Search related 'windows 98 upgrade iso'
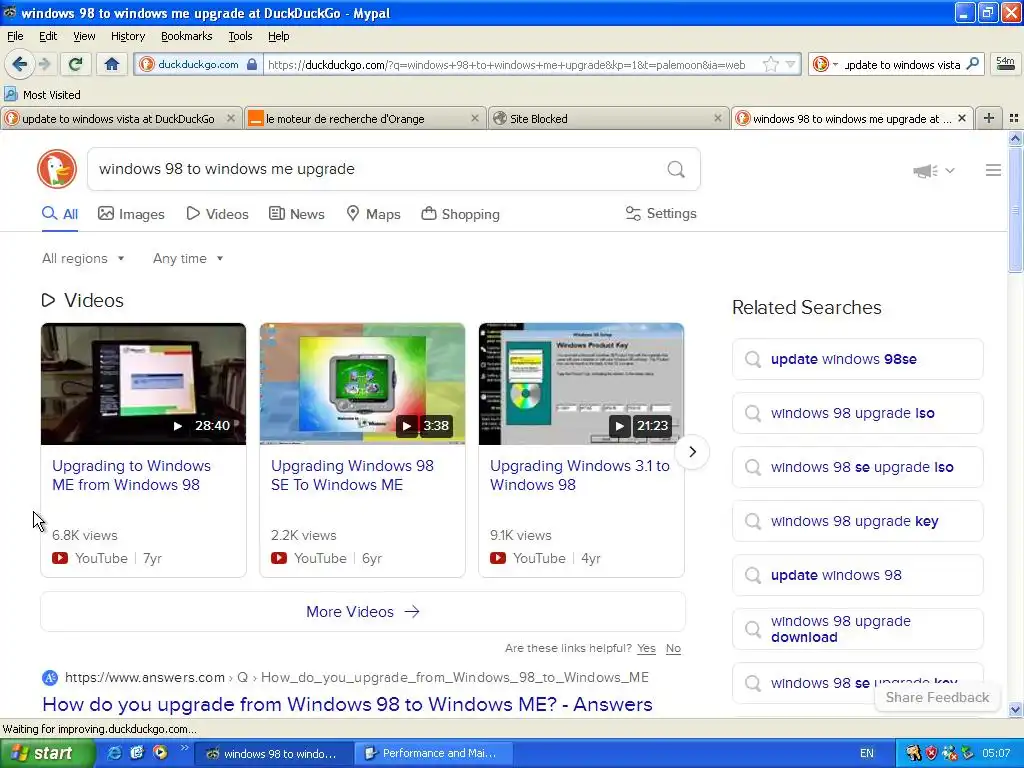Image resolution: width=1024 pixels, height=768 pixels. 857,413
